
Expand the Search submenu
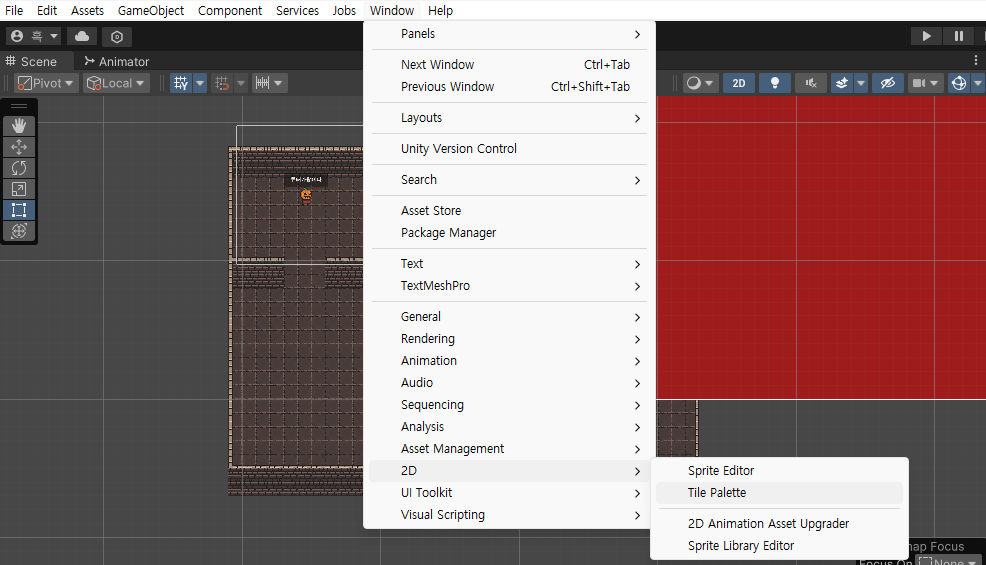509,180
